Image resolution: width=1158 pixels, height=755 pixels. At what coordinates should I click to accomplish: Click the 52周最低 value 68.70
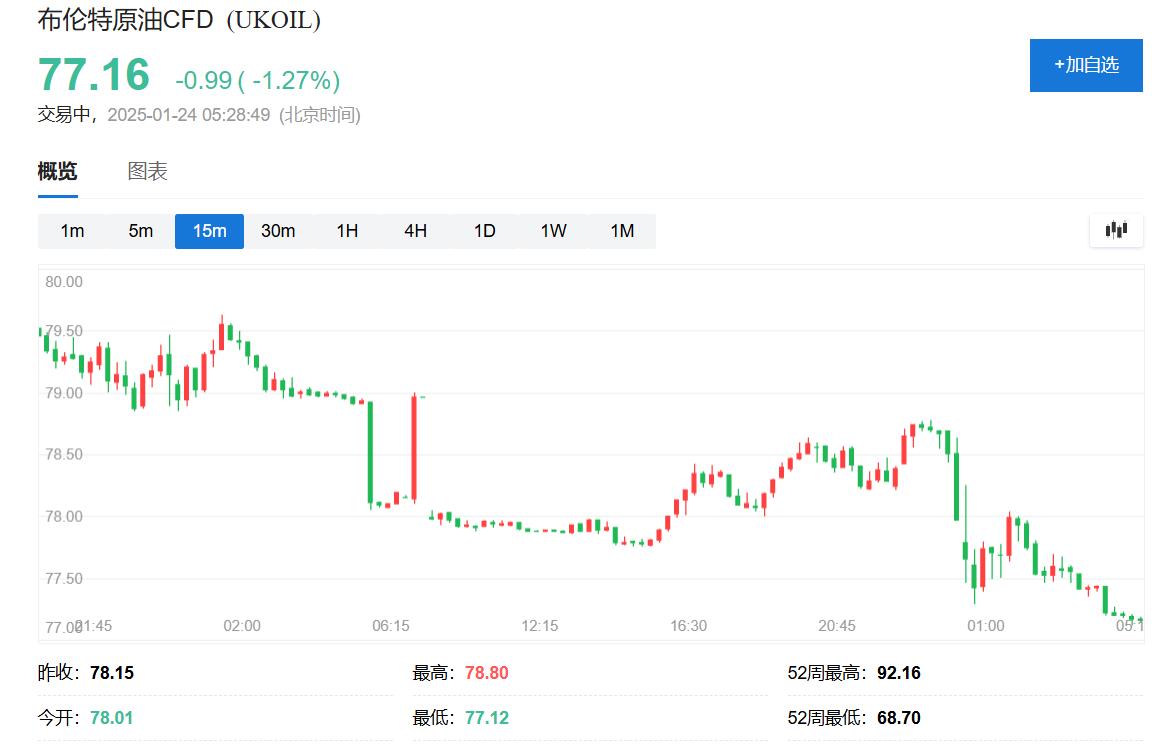(x=899, y=718)
